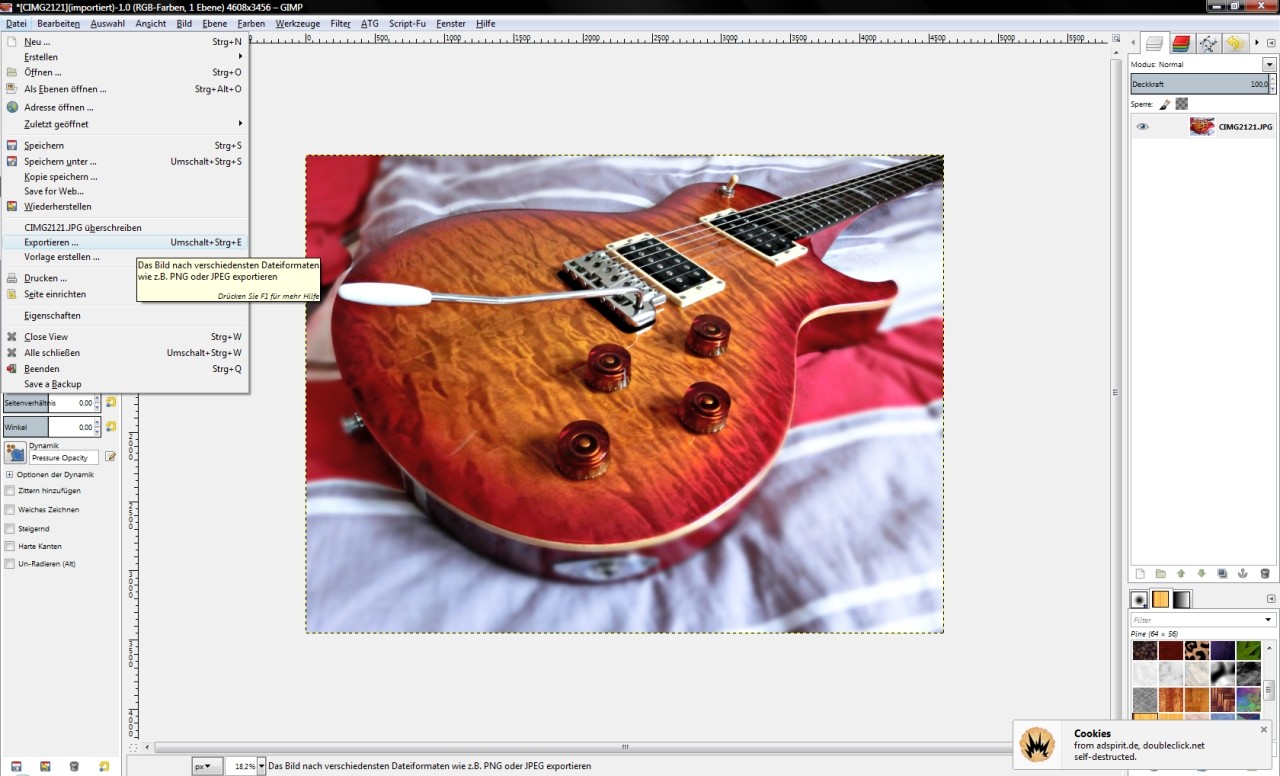Restore tool options icon at bottom left
This screenshot has height=776, width=1280.
point(45,766)
